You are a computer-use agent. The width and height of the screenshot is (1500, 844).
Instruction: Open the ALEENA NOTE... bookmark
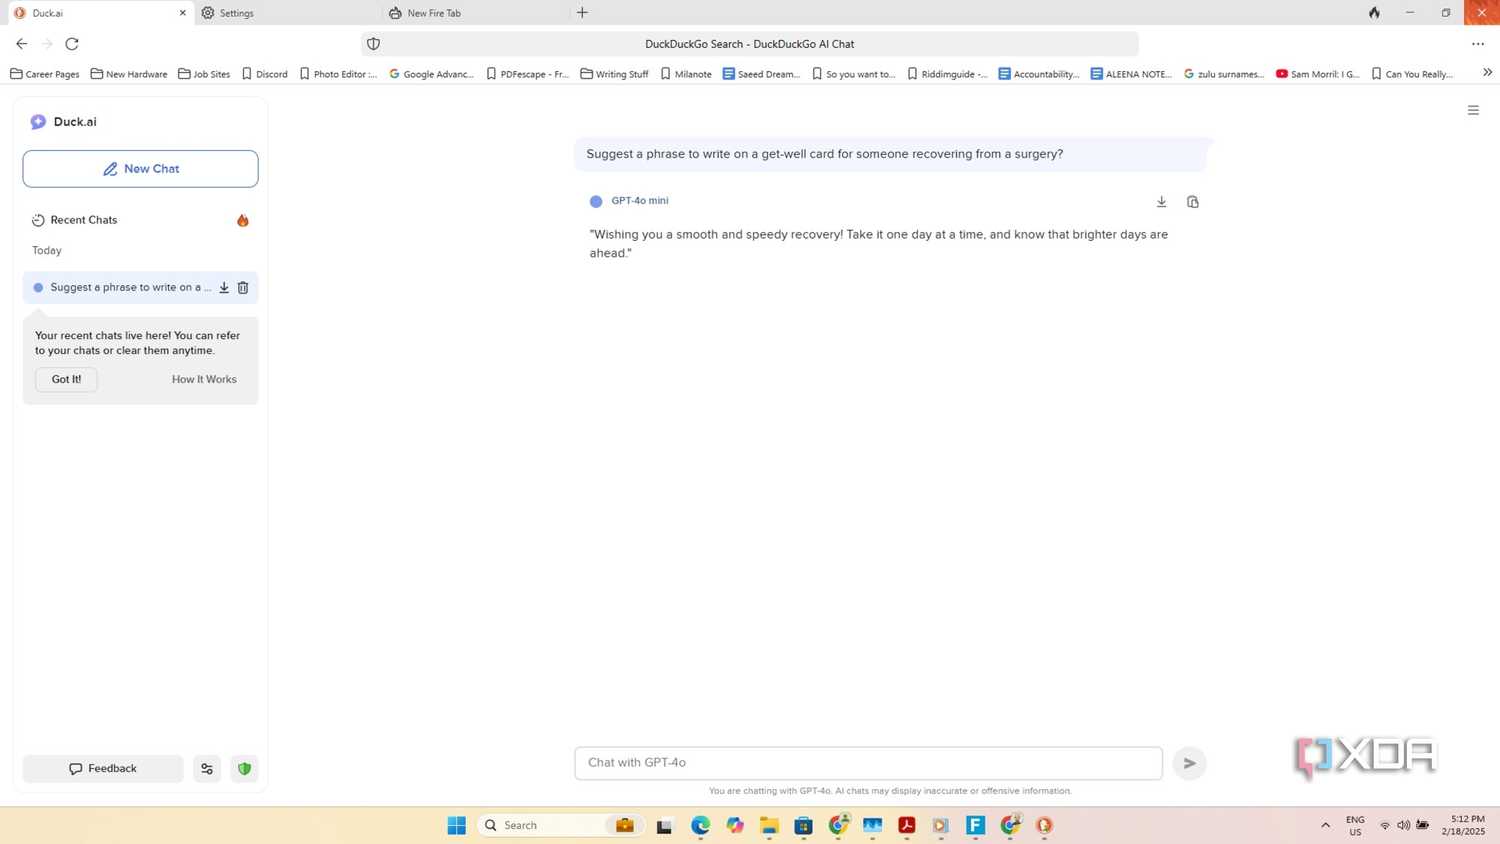click(1131, 74)
